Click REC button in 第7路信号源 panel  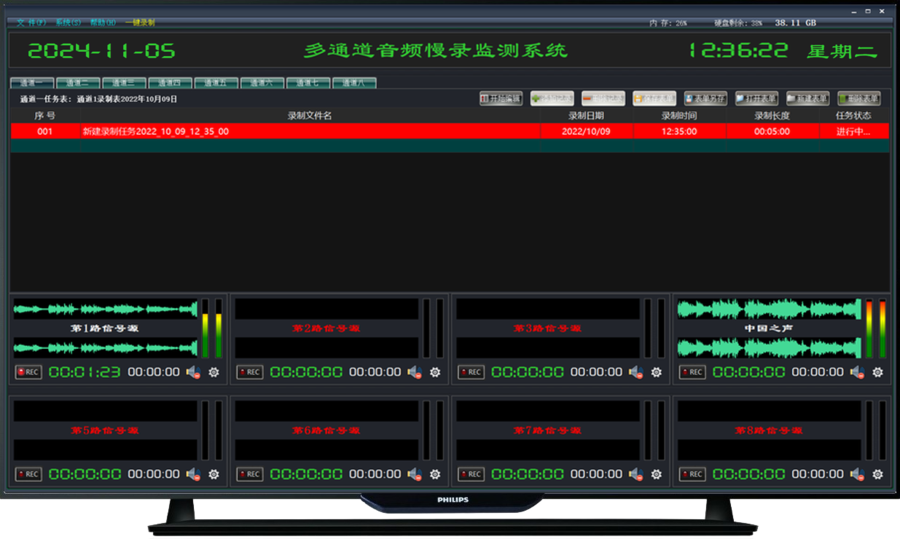[x=470, y=474]
